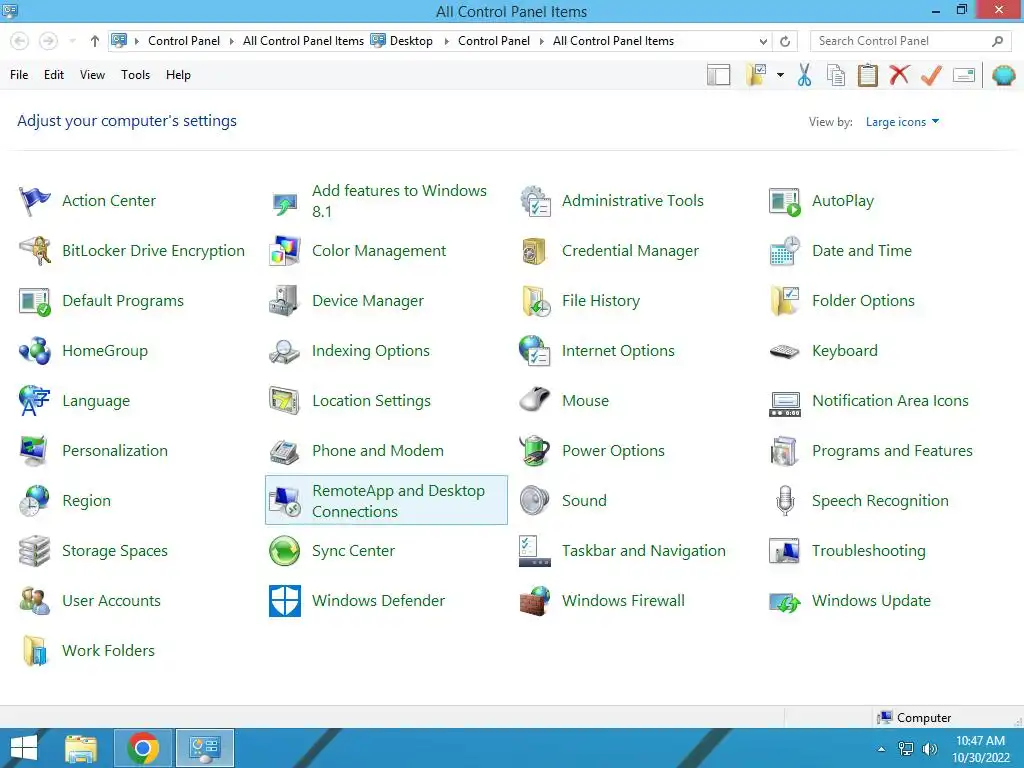Click the orange checkmark toolbar icon

point(931,75)
